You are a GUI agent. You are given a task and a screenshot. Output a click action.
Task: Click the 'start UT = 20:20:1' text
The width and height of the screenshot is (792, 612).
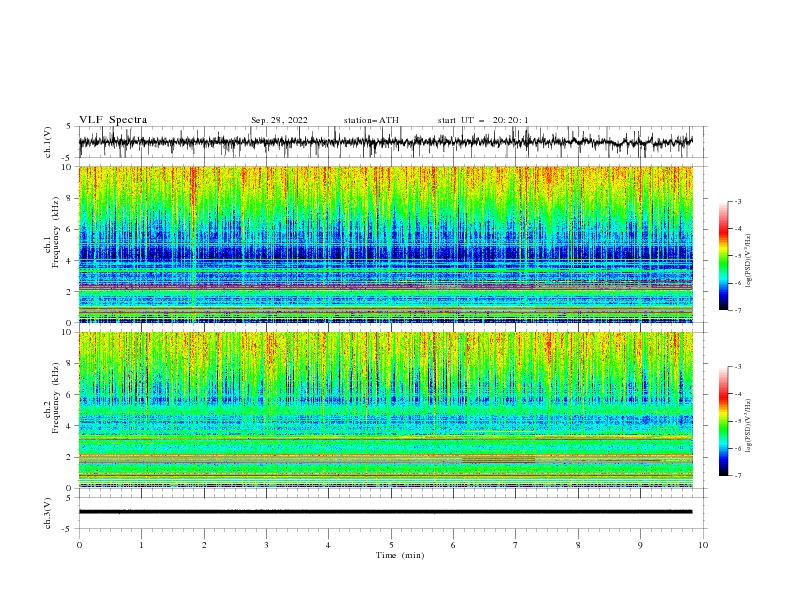(x=483, y=120)
